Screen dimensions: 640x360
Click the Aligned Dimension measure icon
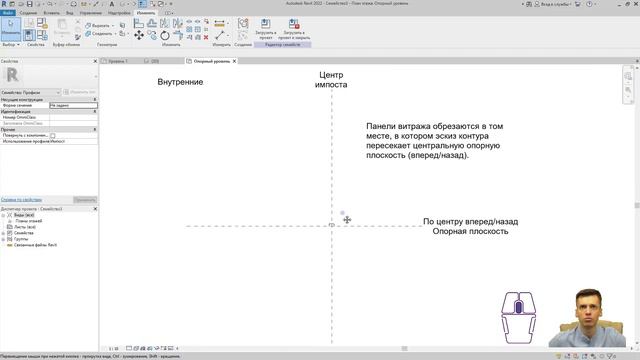pos(220,23)
